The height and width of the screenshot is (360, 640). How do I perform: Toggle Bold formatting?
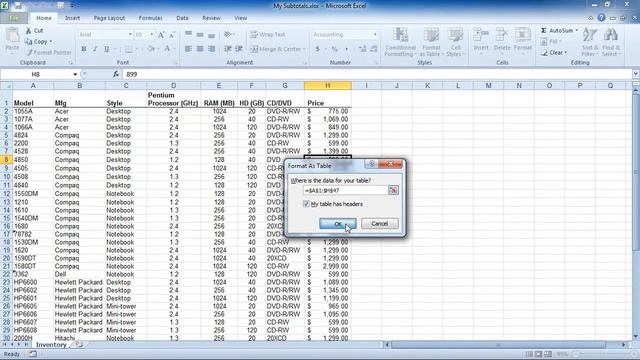pos(84,49)
